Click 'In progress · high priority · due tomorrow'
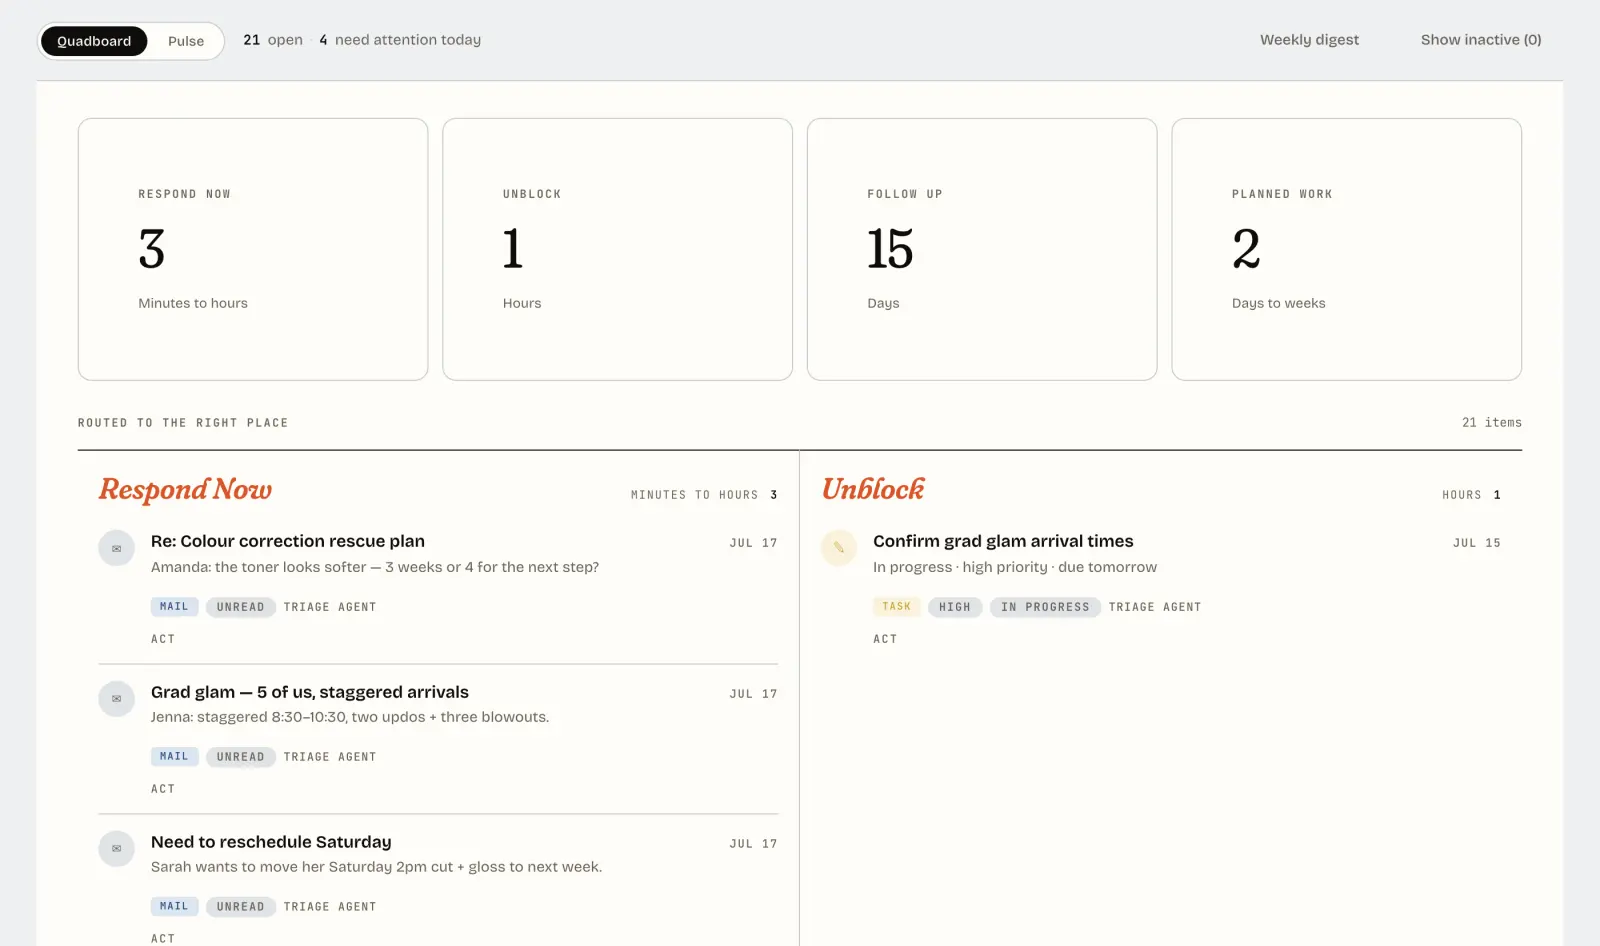The height and width of the screenshot is (946, 1600). (x=1015, y=567)
